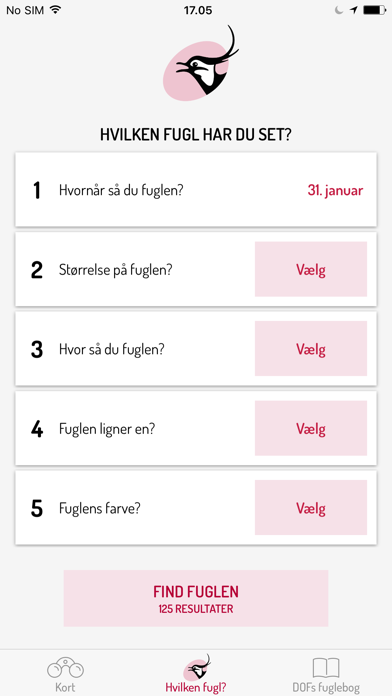Open the DOFs fuglebog book icon
This screenshot has height=696, width=392.
click(x=326, y=668)
